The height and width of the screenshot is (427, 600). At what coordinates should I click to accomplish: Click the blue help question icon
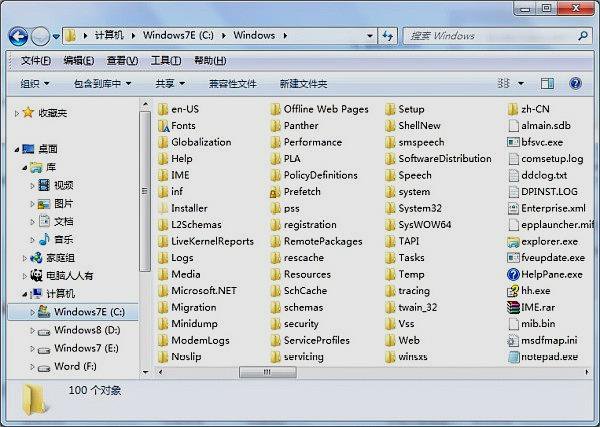[575, 83]
